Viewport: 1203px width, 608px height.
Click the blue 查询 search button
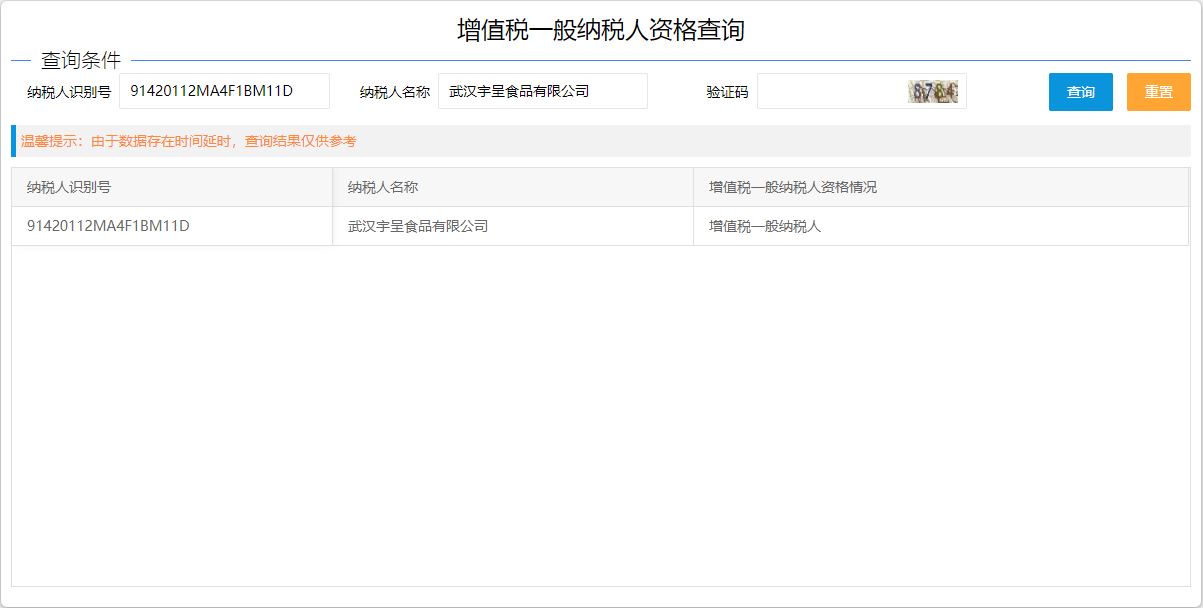pyautogui.click(x=1080, y=92)
